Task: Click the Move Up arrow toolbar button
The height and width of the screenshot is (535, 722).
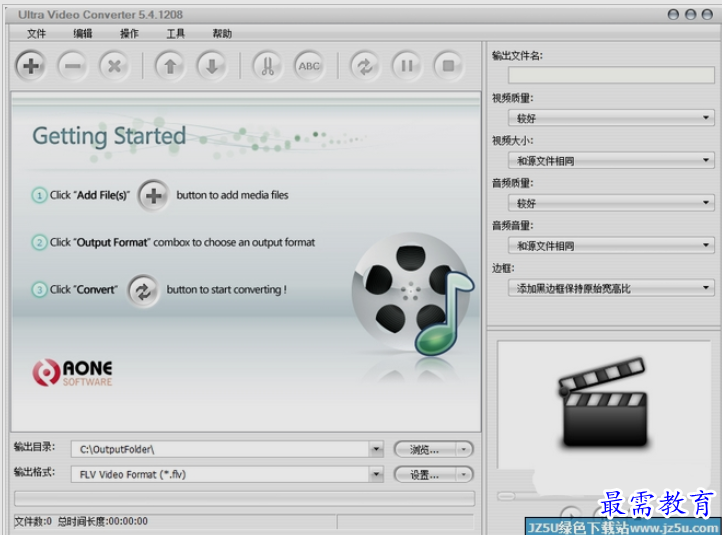Action: (170, 66)
